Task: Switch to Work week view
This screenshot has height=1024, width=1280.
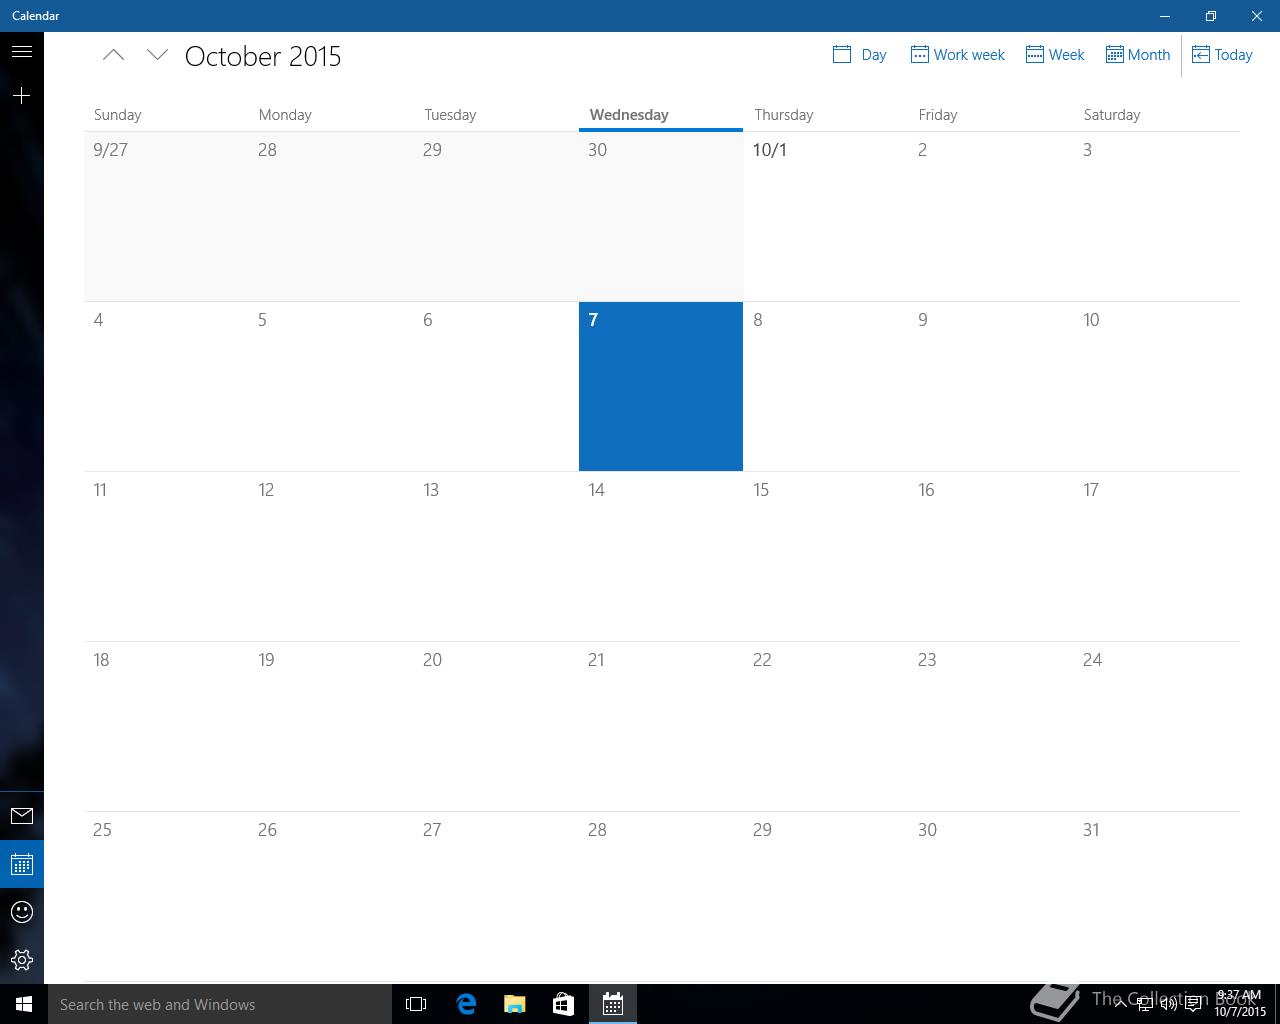Action: pyautogui.click(x=958, y=55)
